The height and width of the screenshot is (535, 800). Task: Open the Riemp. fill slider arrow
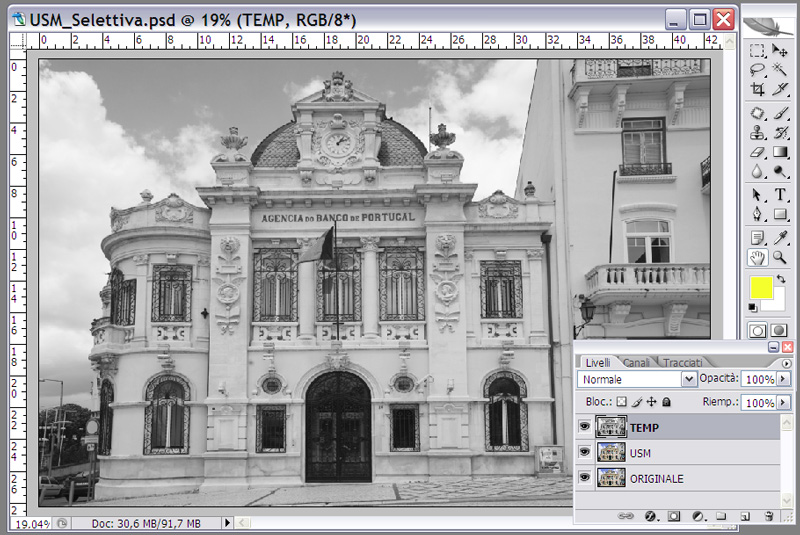(783, 402)
